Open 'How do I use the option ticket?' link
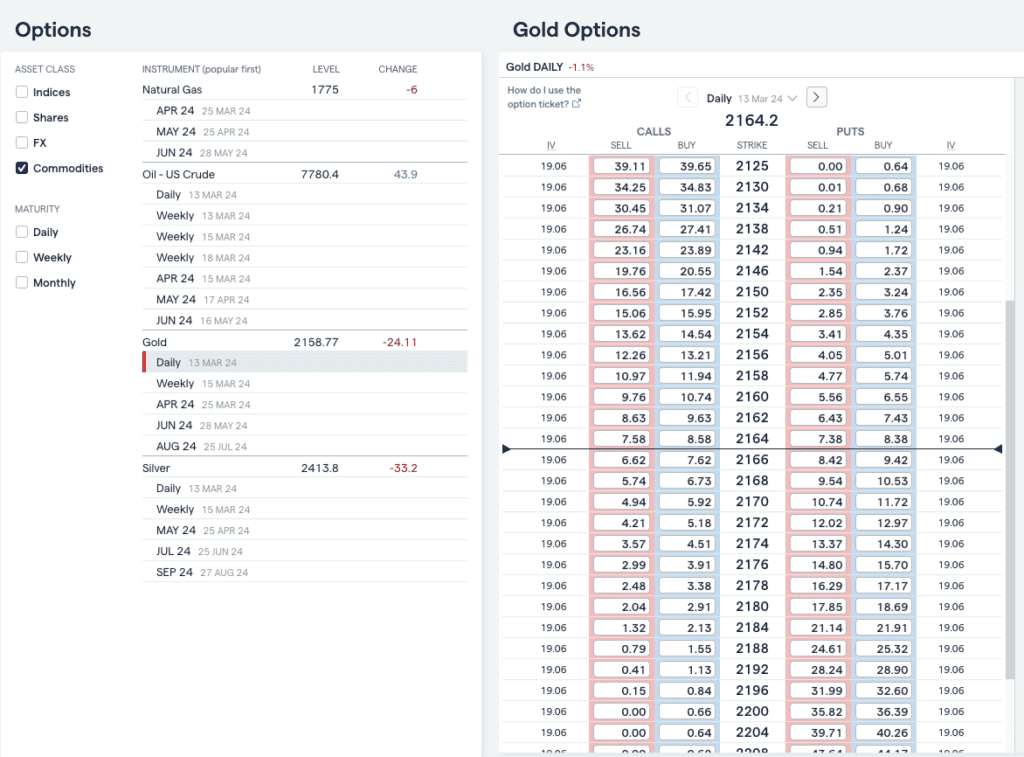This screenshot has width=1024, height=757. pos(544,97)
